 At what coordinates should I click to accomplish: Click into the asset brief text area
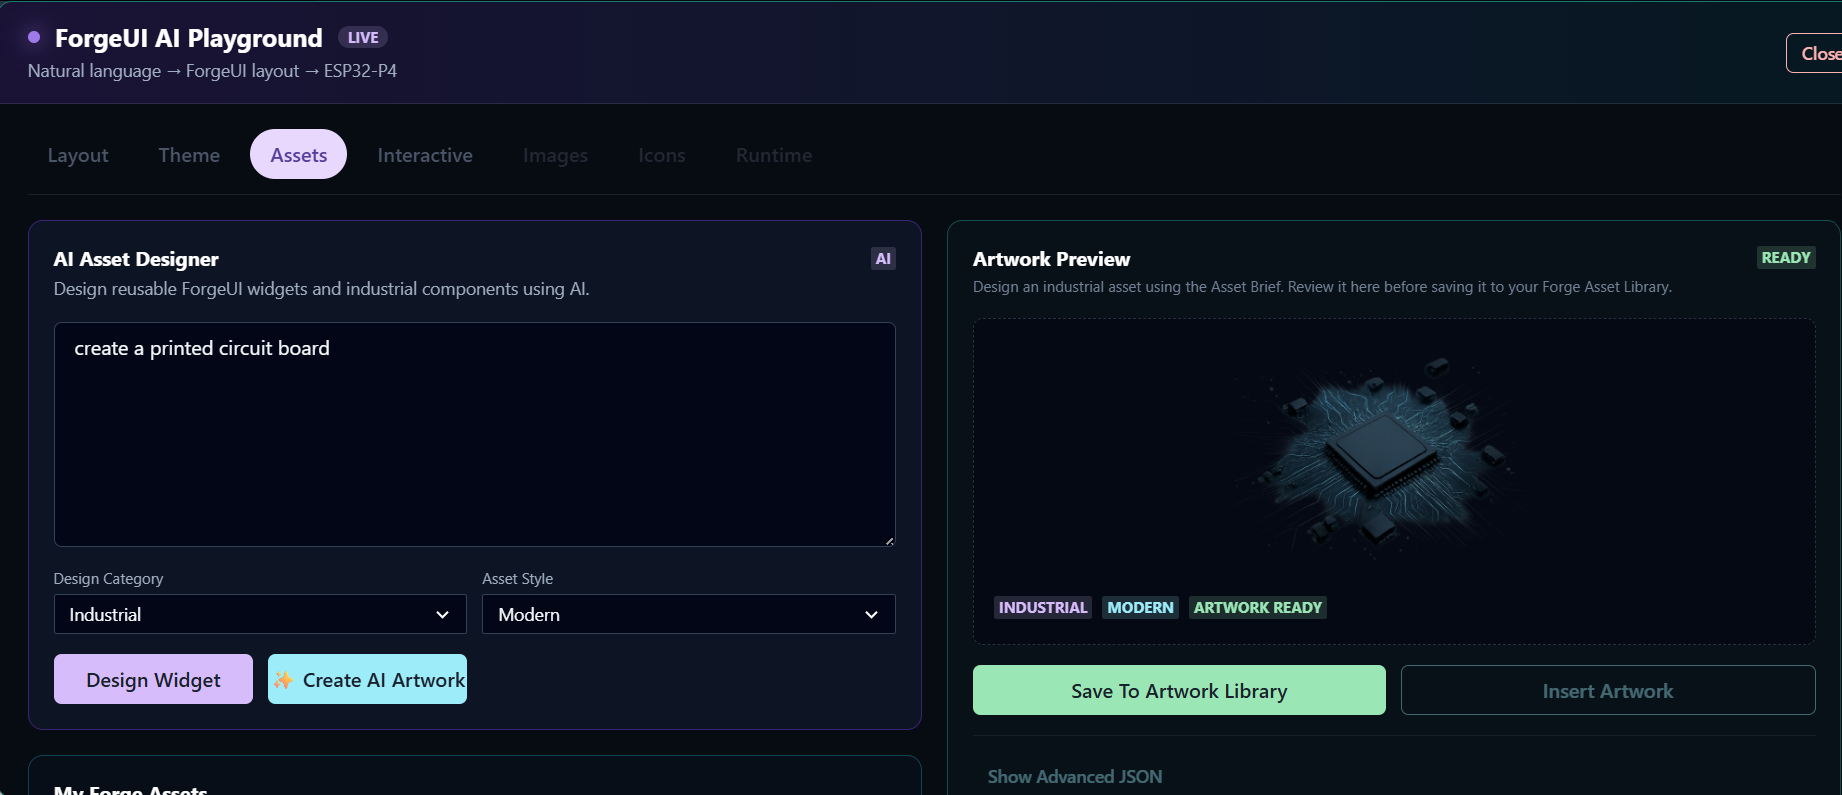(475, 435)
